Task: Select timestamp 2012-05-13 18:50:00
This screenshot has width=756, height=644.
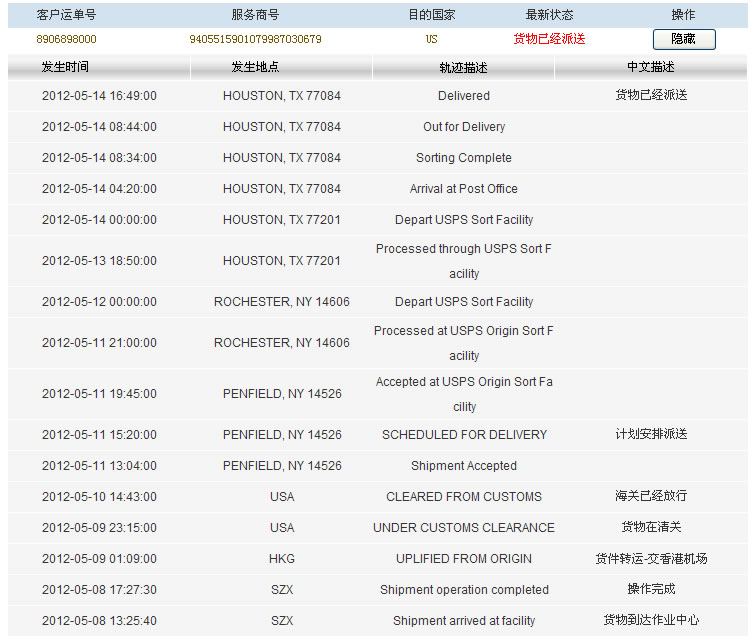Action: 99,261
